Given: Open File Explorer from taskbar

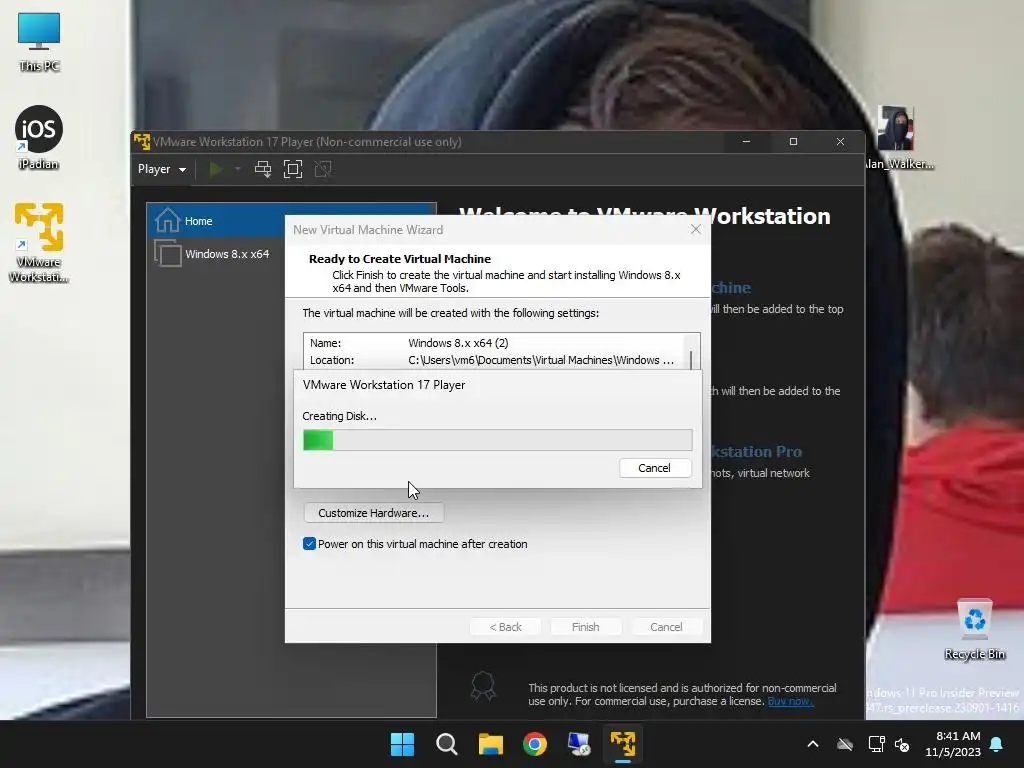Looking at the screenshot, I should click(490, 744).
